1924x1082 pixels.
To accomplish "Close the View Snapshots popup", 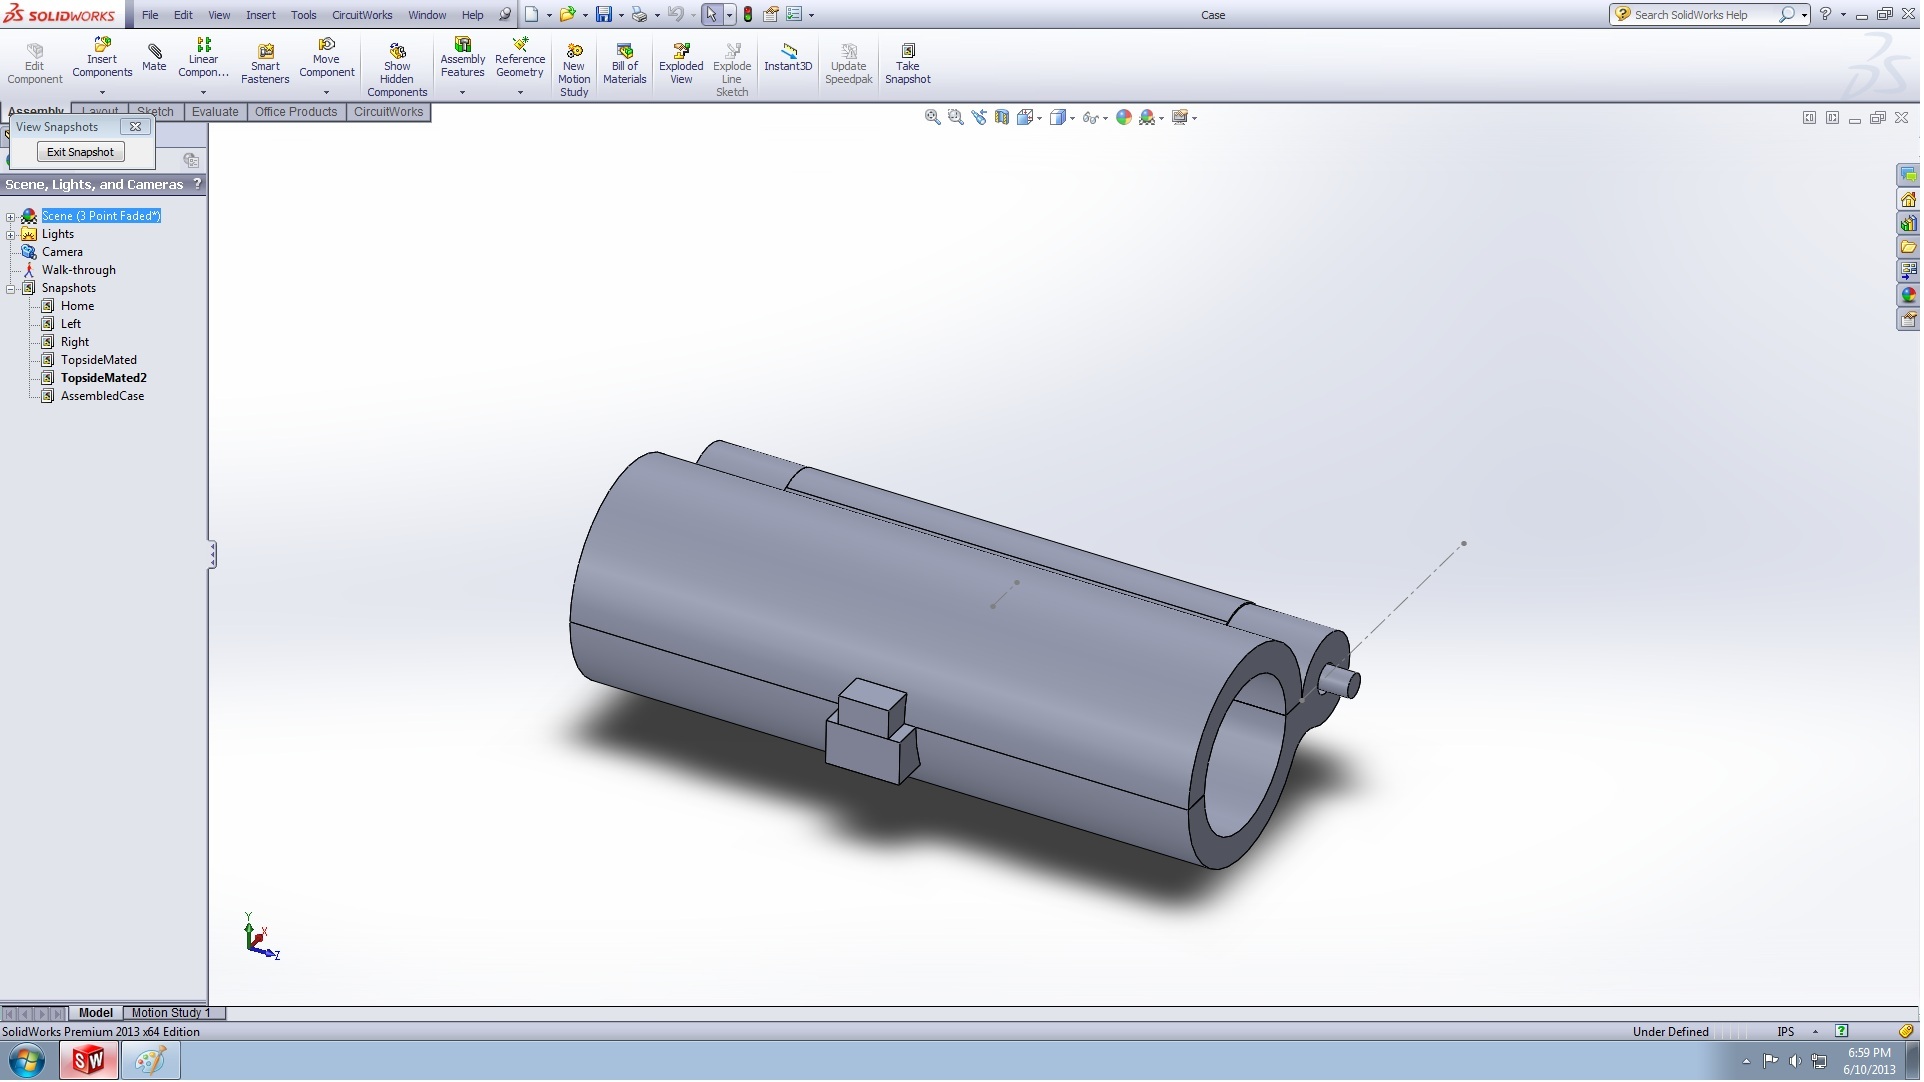I will pyautogui.click(x=136, y=127).
